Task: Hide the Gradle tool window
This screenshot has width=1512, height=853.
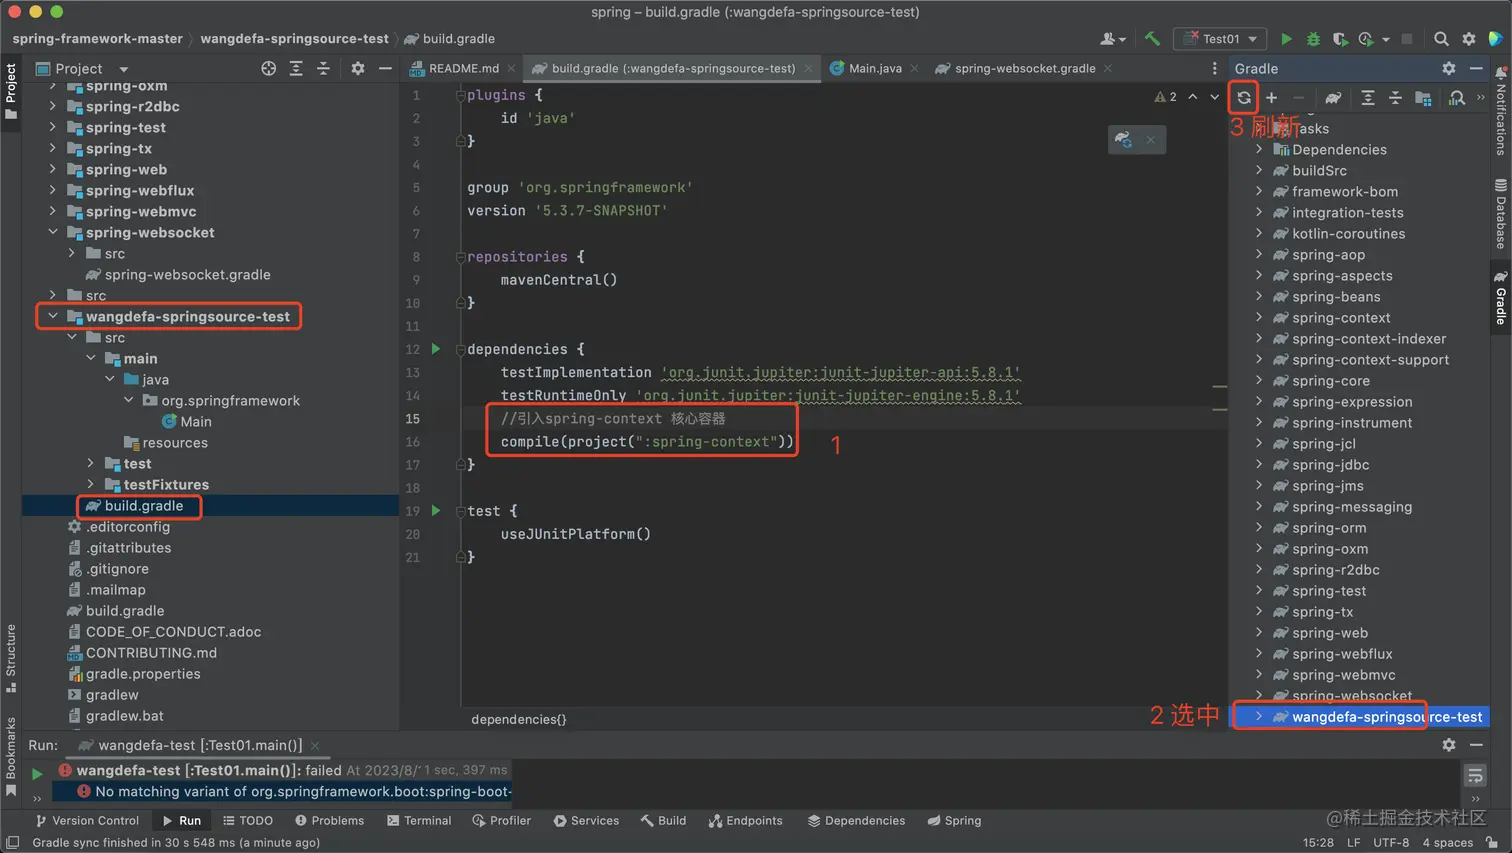Action: [x=1476, y=68]
